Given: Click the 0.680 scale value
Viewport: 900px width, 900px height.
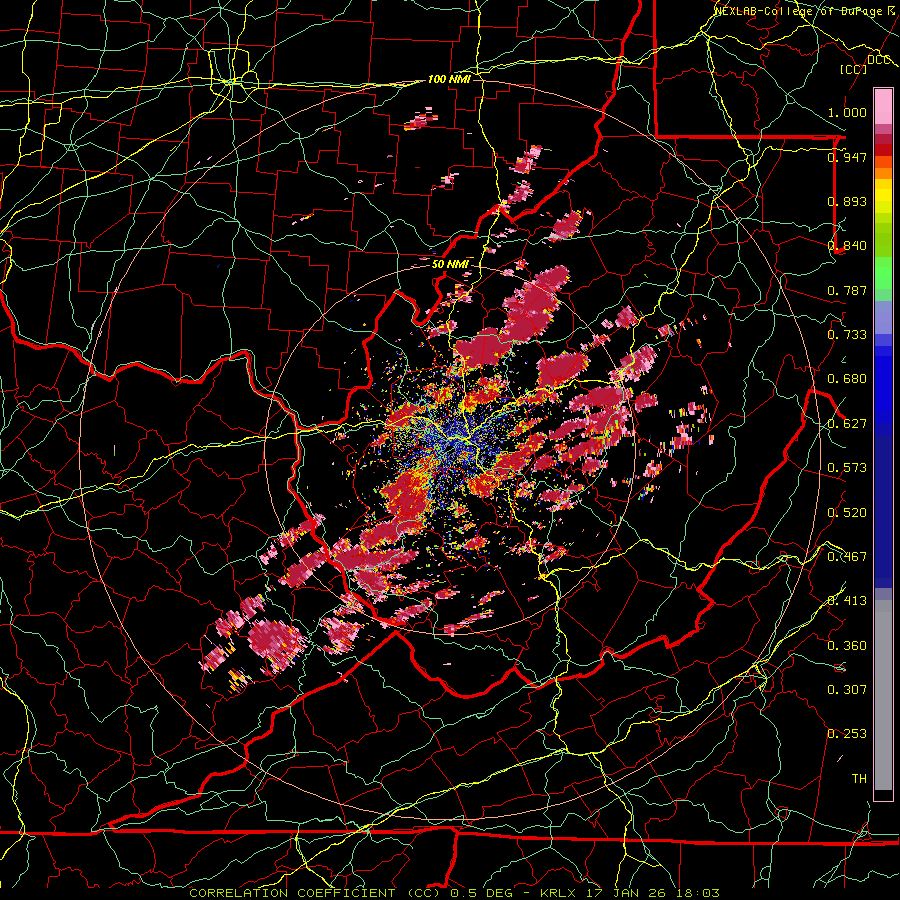Looking at the screenshot, I should tap(847, 379).
